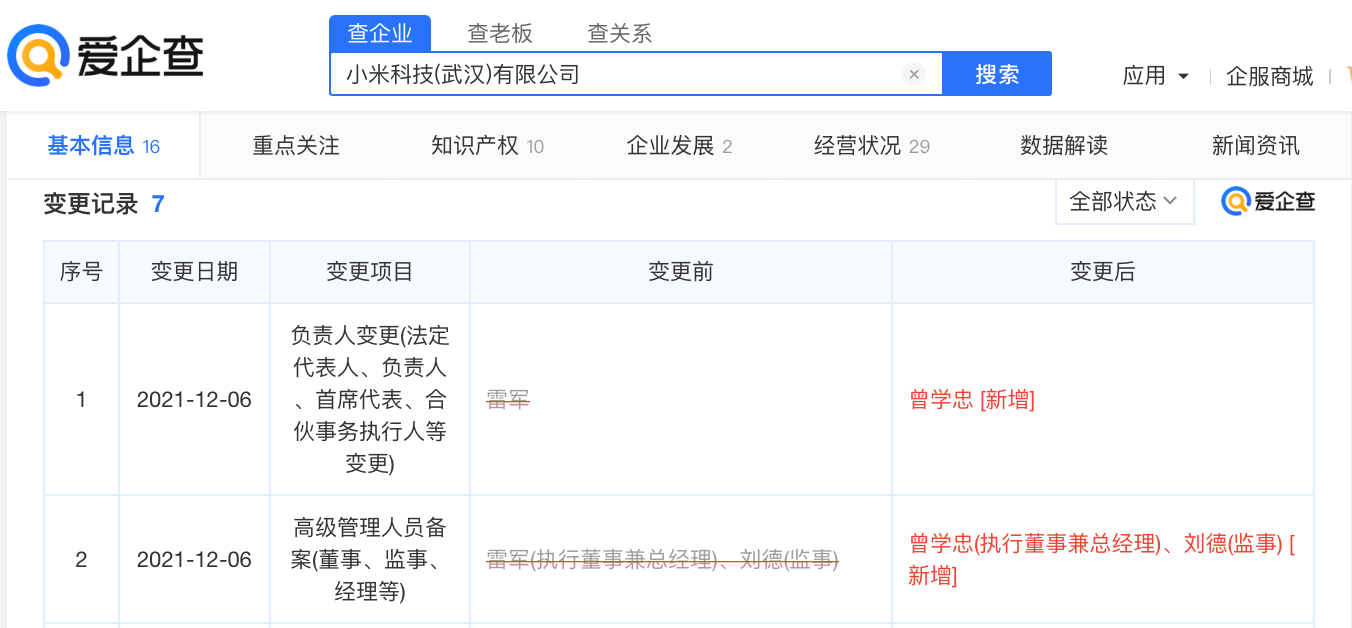Image resolution: width=1352 pixels, height=628 pixels.
Task: Click the 序号 column header
Action: pos(81,272)
